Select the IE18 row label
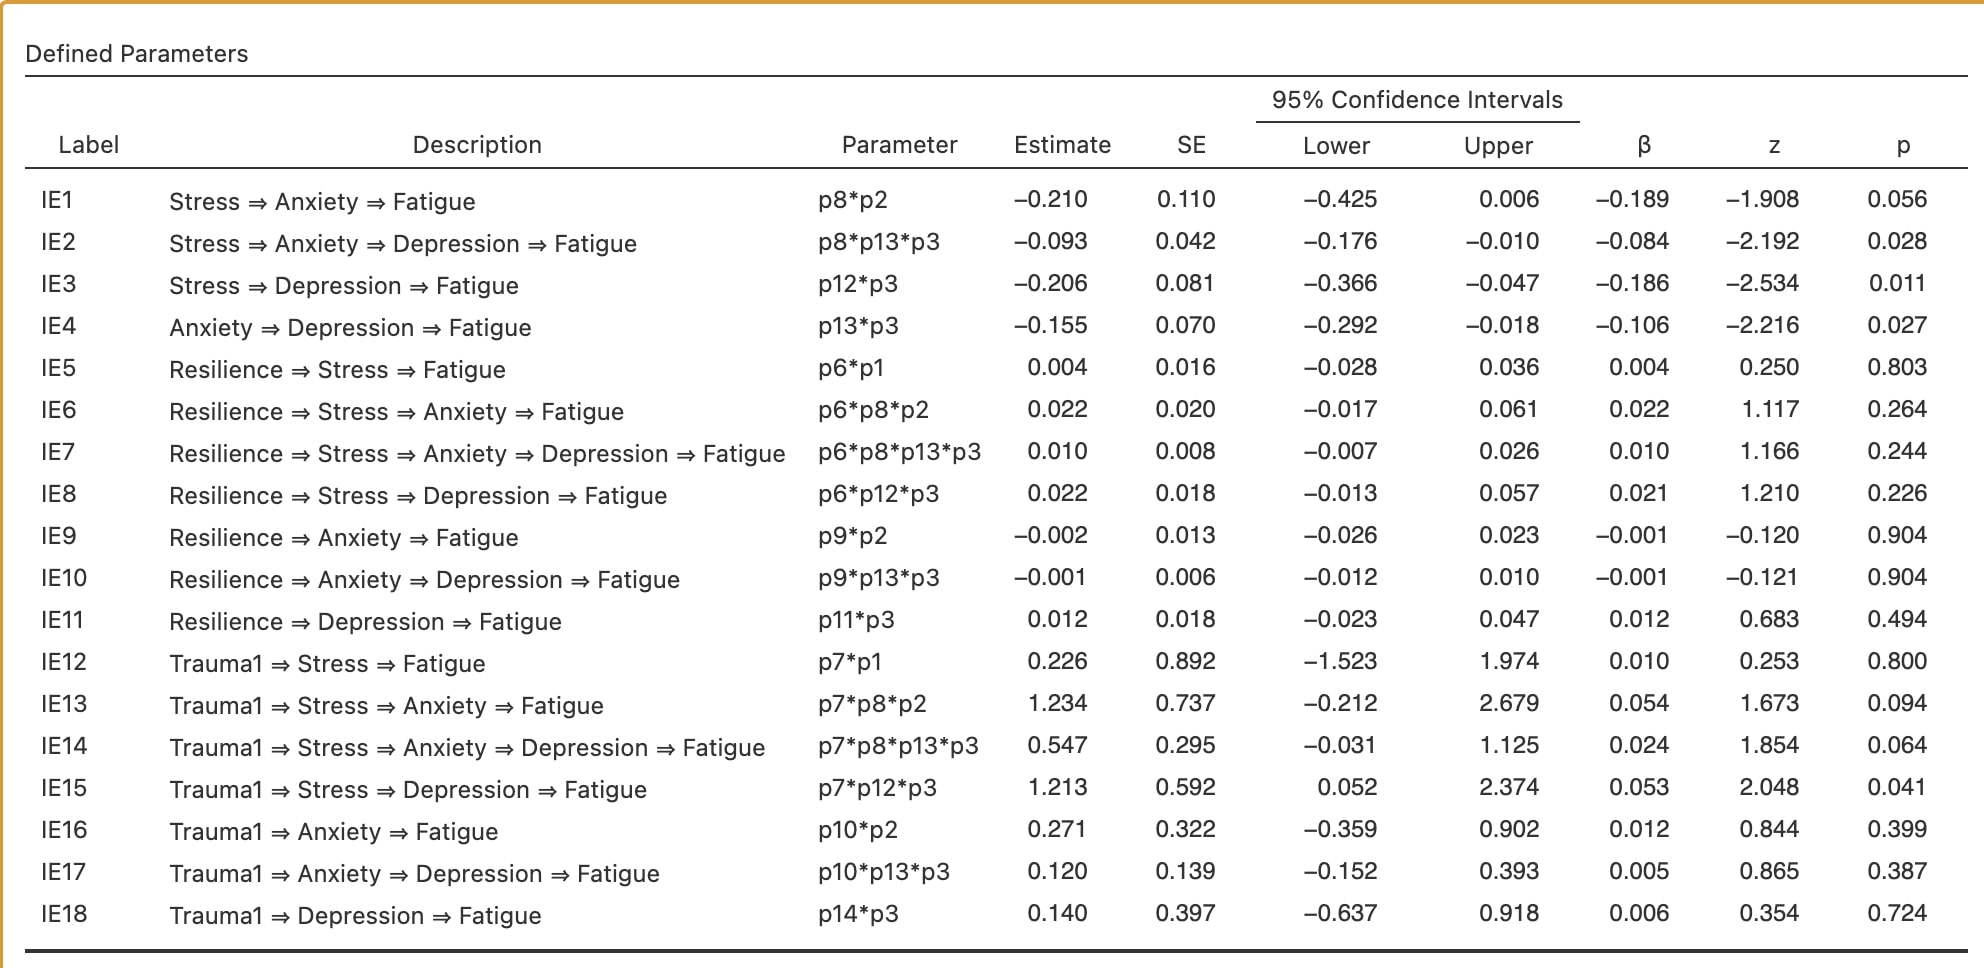Image resolution: width=1984 pixels, height=968 pixels. click(x=64, y=914)
